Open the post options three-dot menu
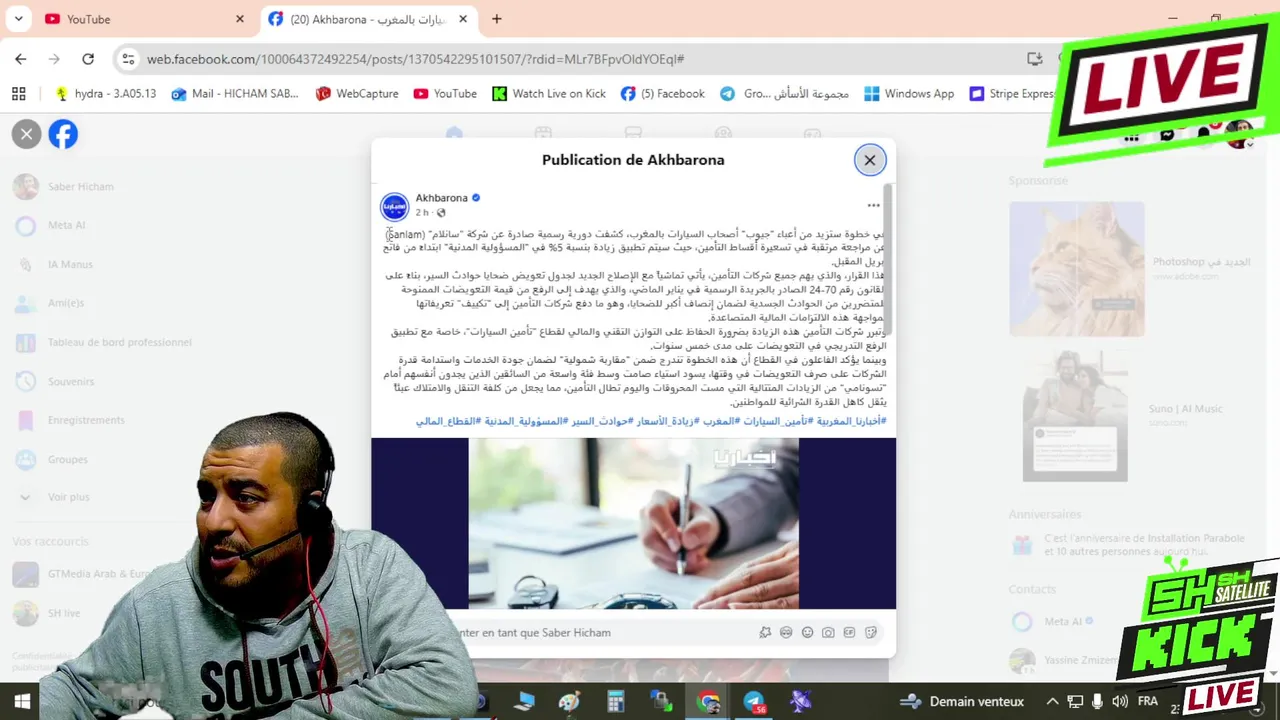 (874, 205)
